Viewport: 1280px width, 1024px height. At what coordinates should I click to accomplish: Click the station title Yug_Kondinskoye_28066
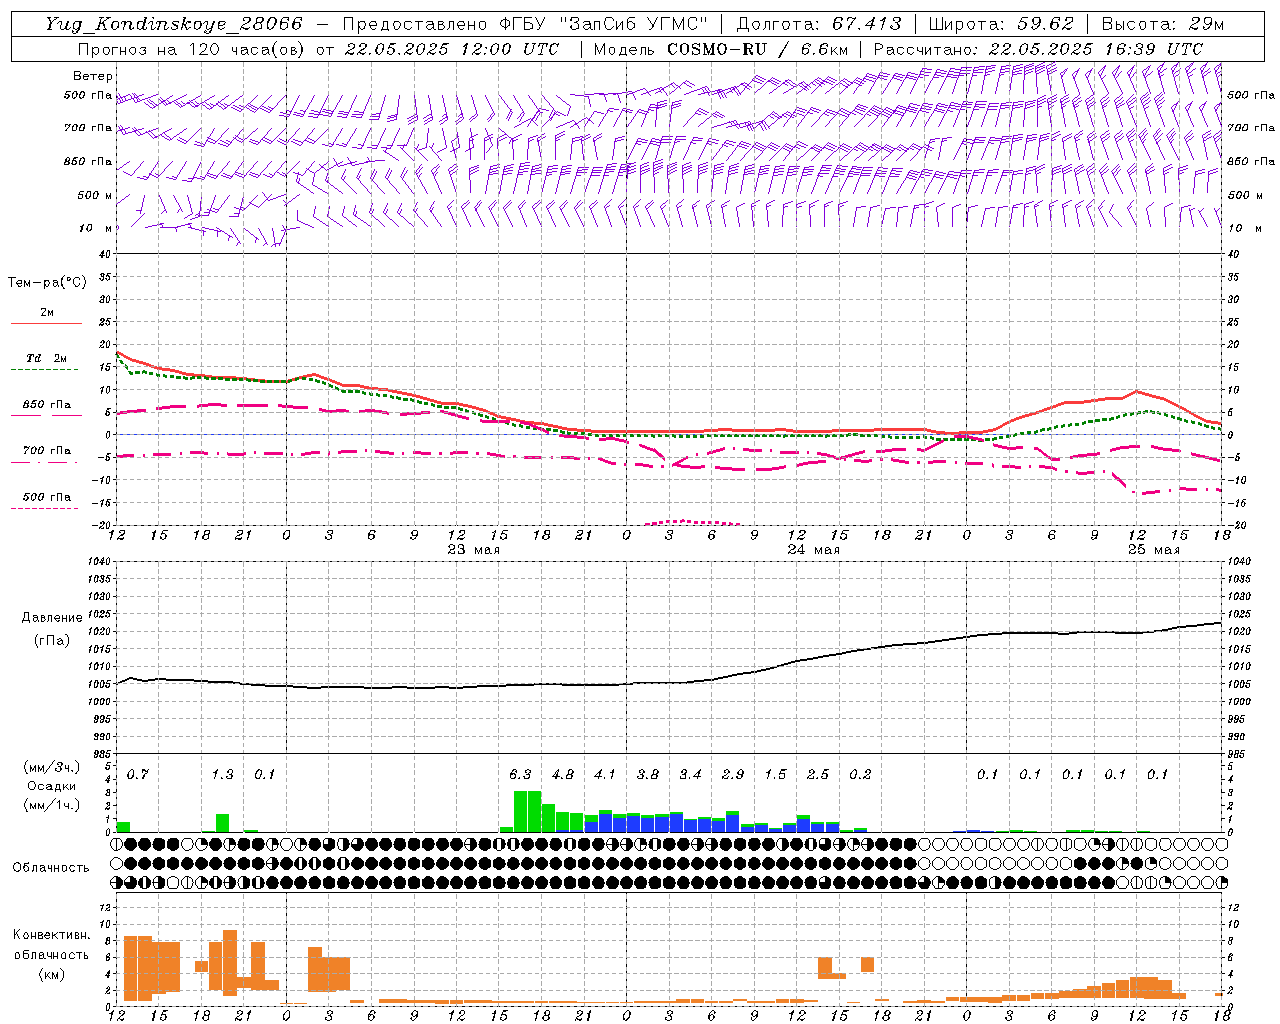173,24
